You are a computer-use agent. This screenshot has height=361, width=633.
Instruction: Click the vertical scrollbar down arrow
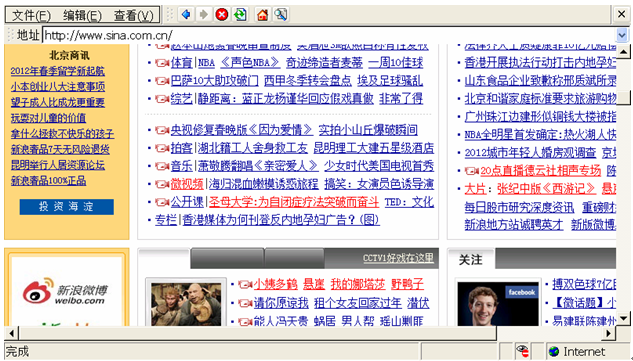[624, 319]
